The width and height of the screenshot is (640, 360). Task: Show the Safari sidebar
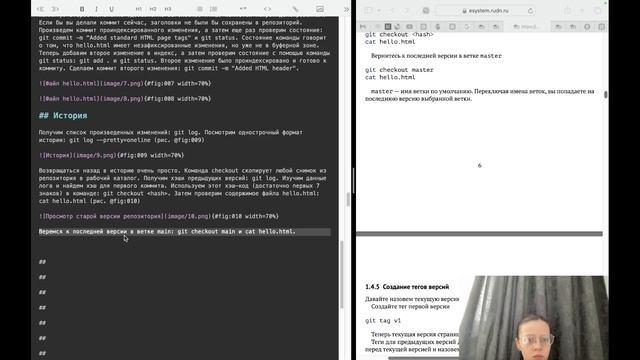pyautogui.click(x=368, y=10)
